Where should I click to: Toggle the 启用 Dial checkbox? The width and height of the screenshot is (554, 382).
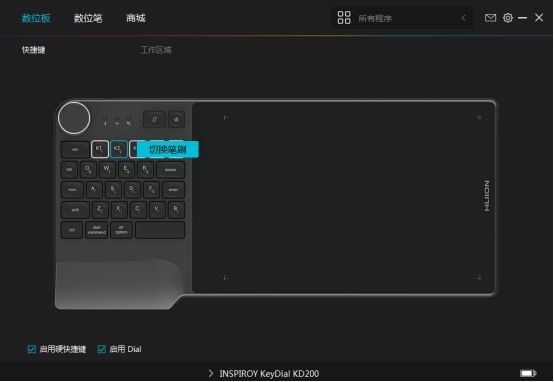coord(102,349)
